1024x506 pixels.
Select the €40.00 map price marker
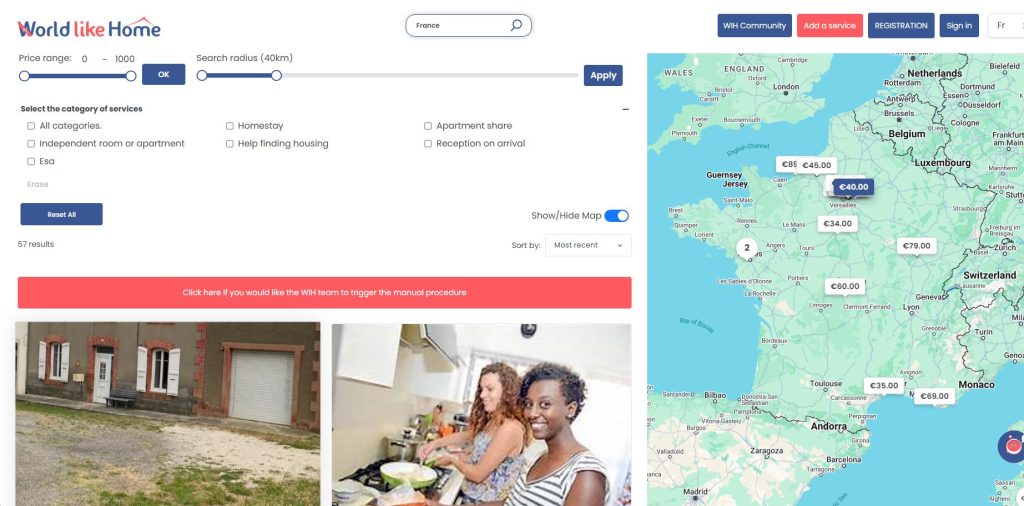(x=854, y=187)
